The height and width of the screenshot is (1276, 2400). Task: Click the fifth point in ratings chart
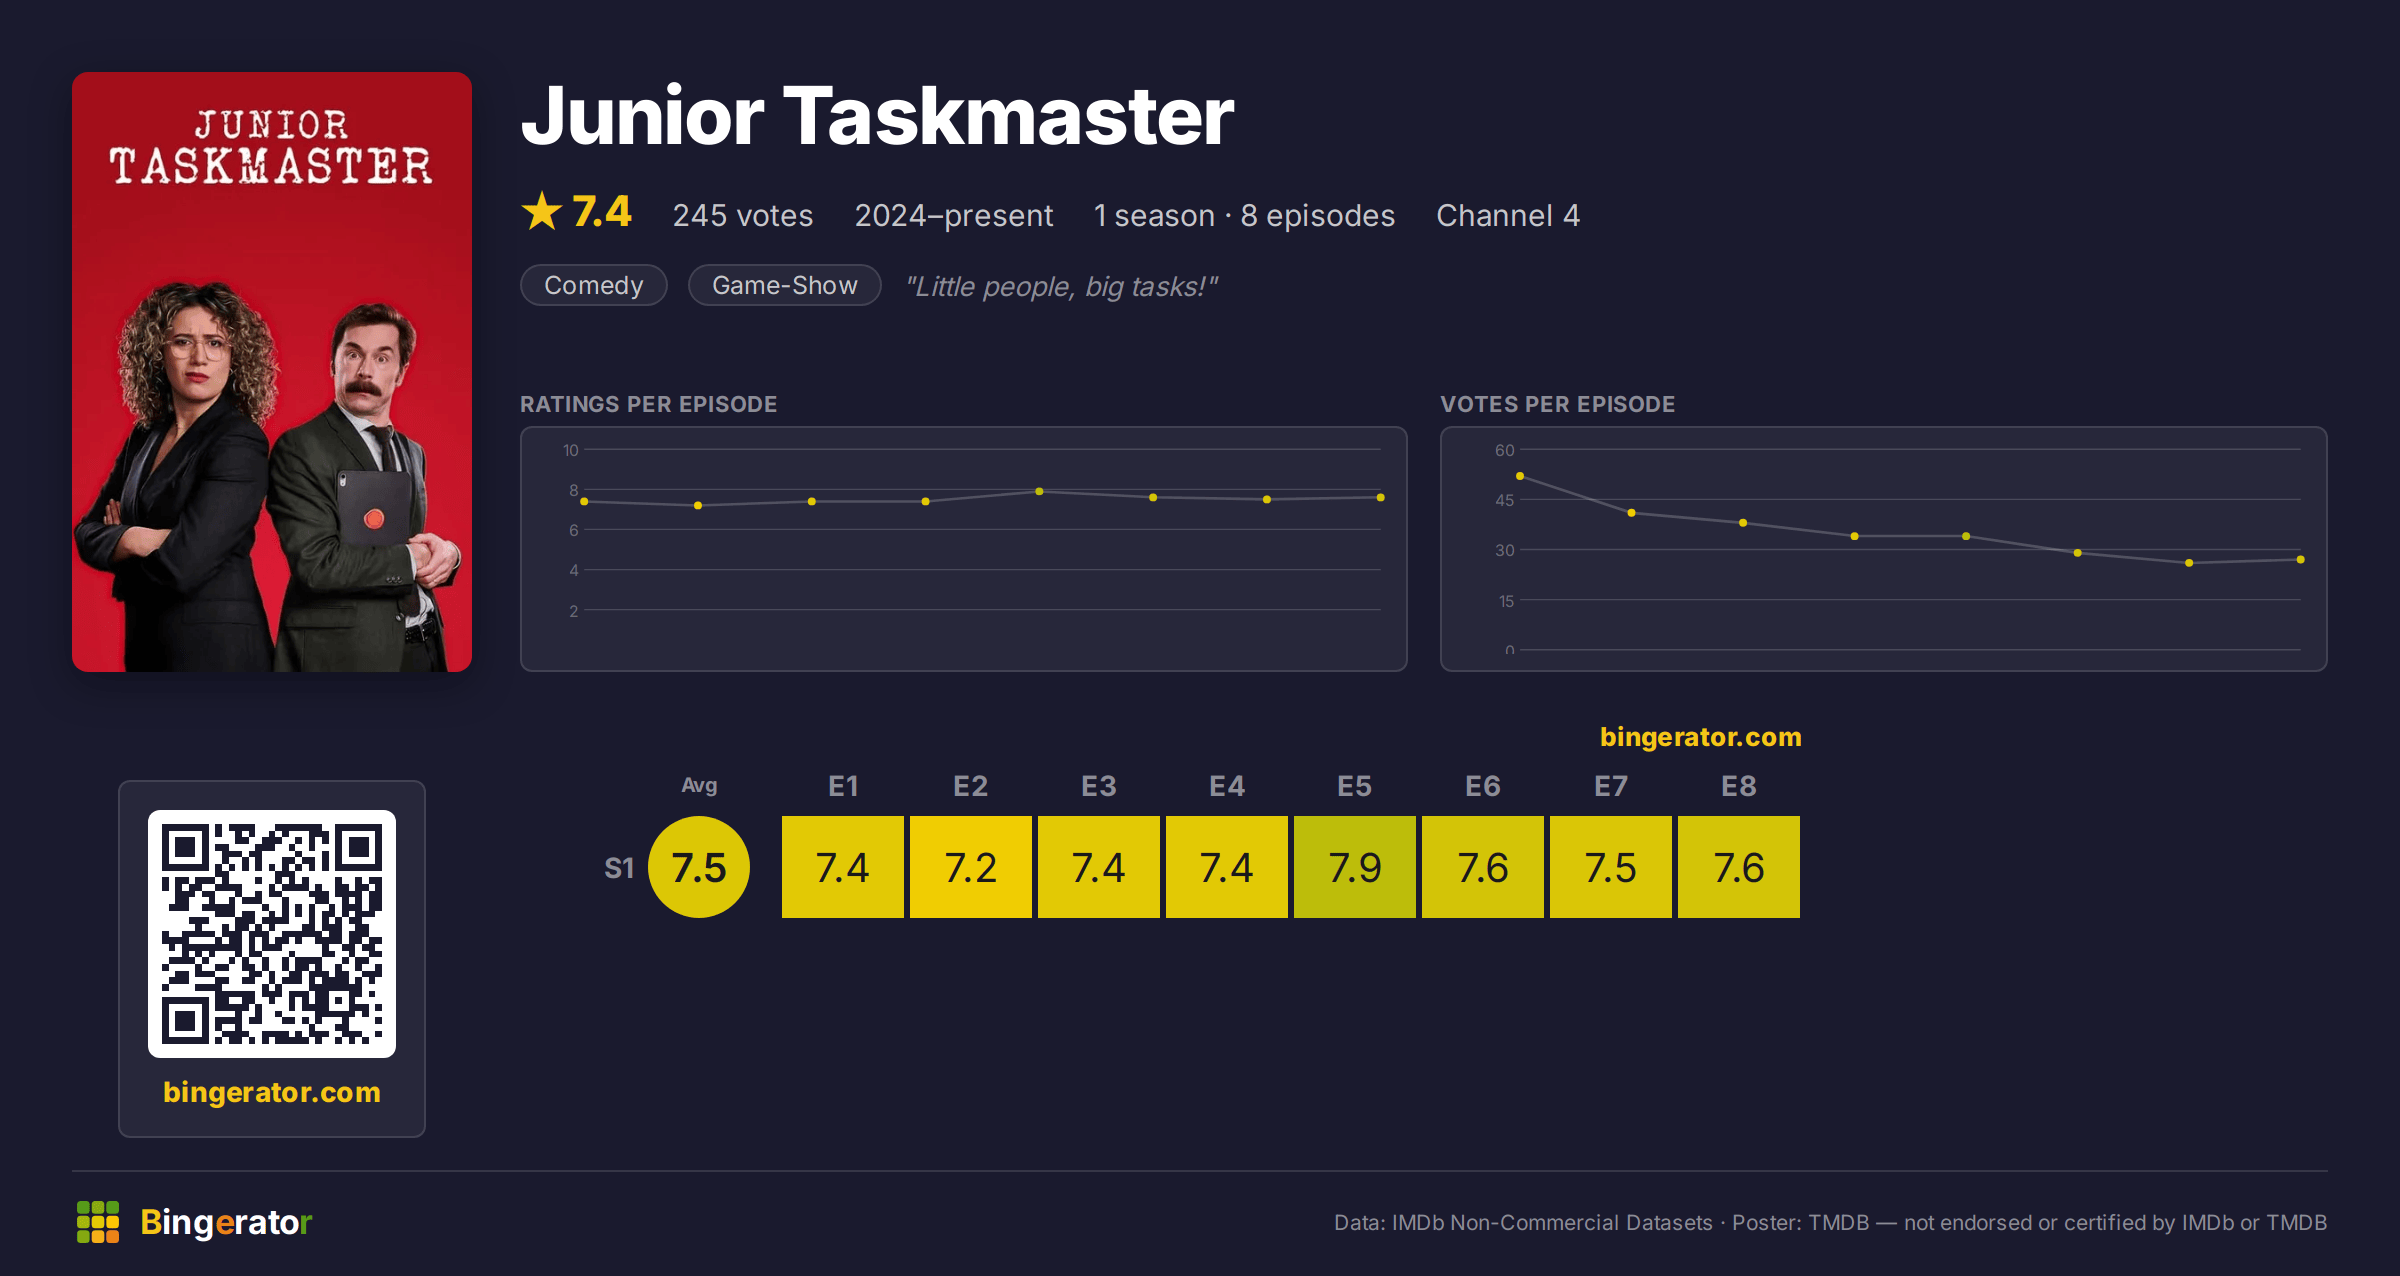pyautogui.click(x=1040, y=492)
